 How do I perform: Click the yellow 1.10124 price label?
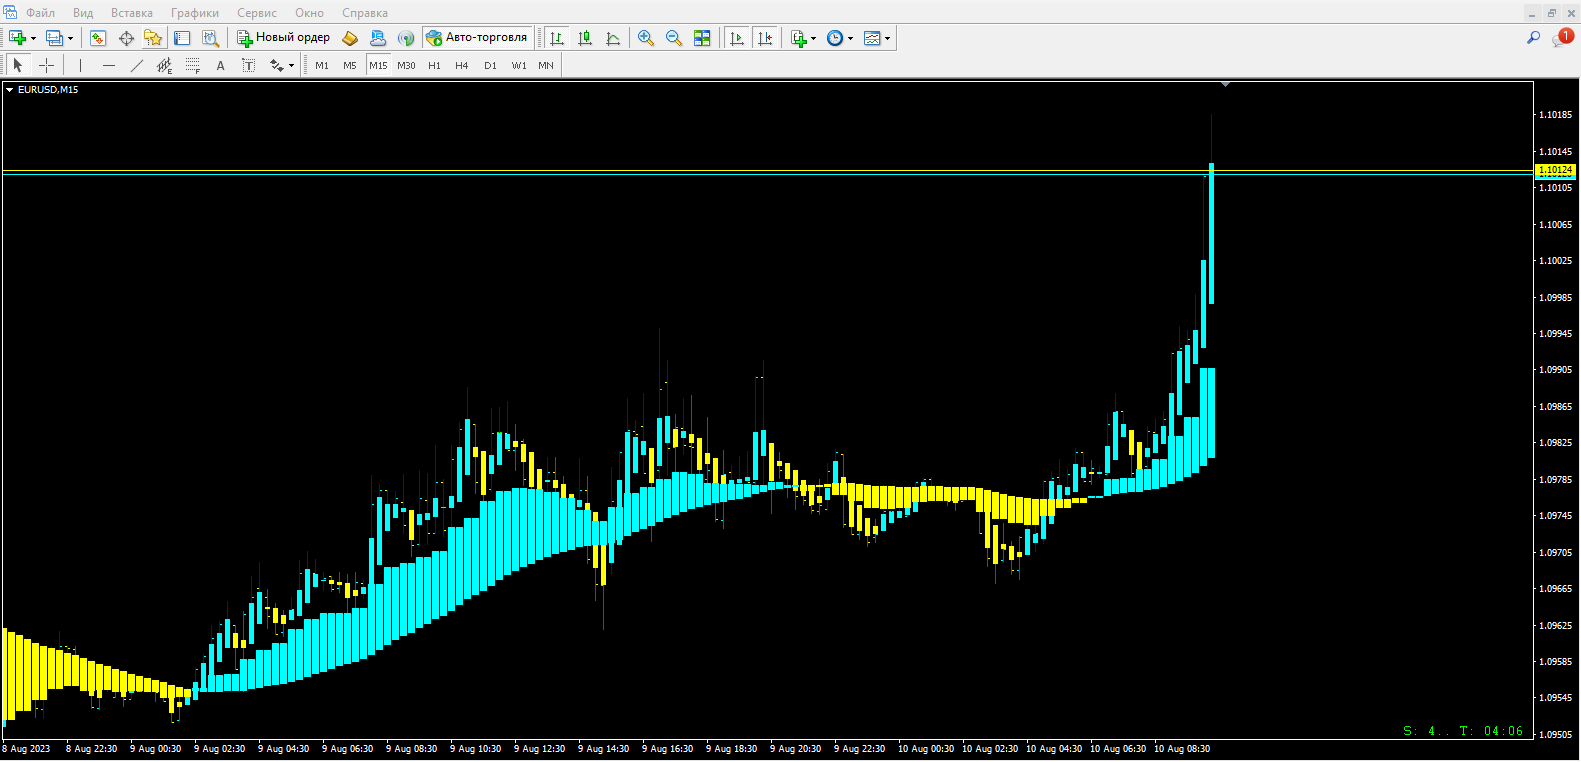[x=1554, y=170]
